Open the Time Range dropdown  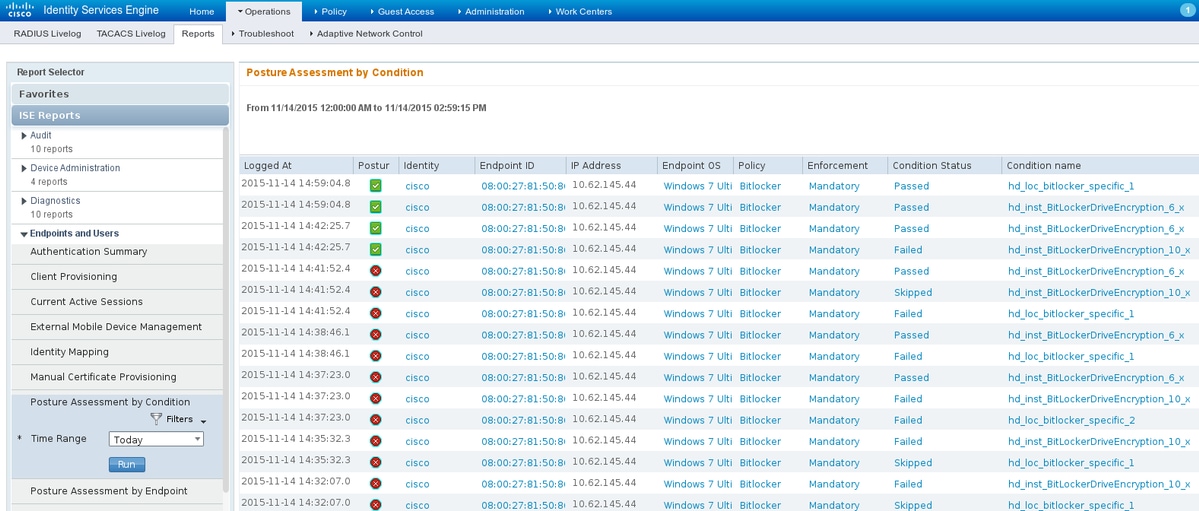156,439
